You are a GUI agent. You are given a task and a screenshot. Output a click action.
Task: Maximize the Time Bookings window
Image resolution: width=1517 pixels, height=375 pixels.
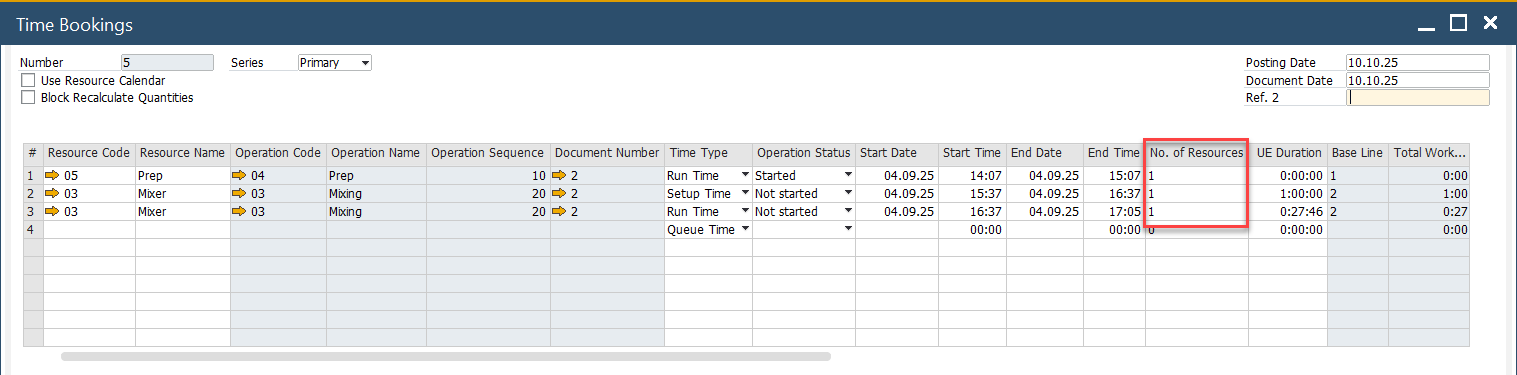click(x=1459, y=23)
